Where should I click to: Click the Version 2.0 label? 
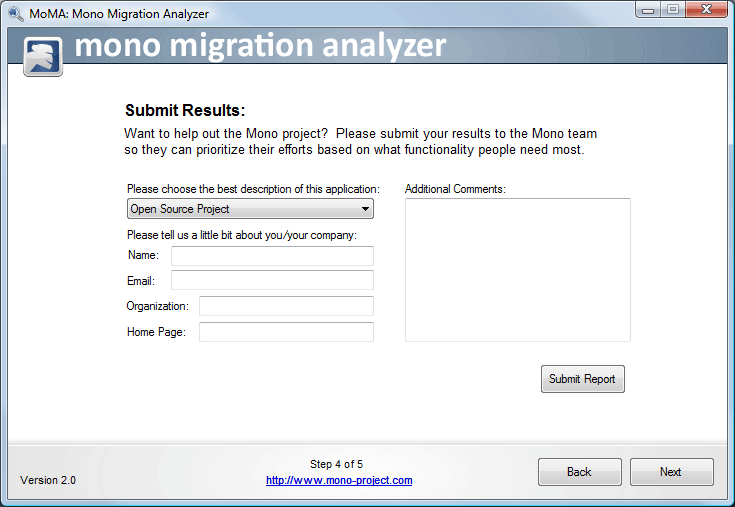pos(48,480)
